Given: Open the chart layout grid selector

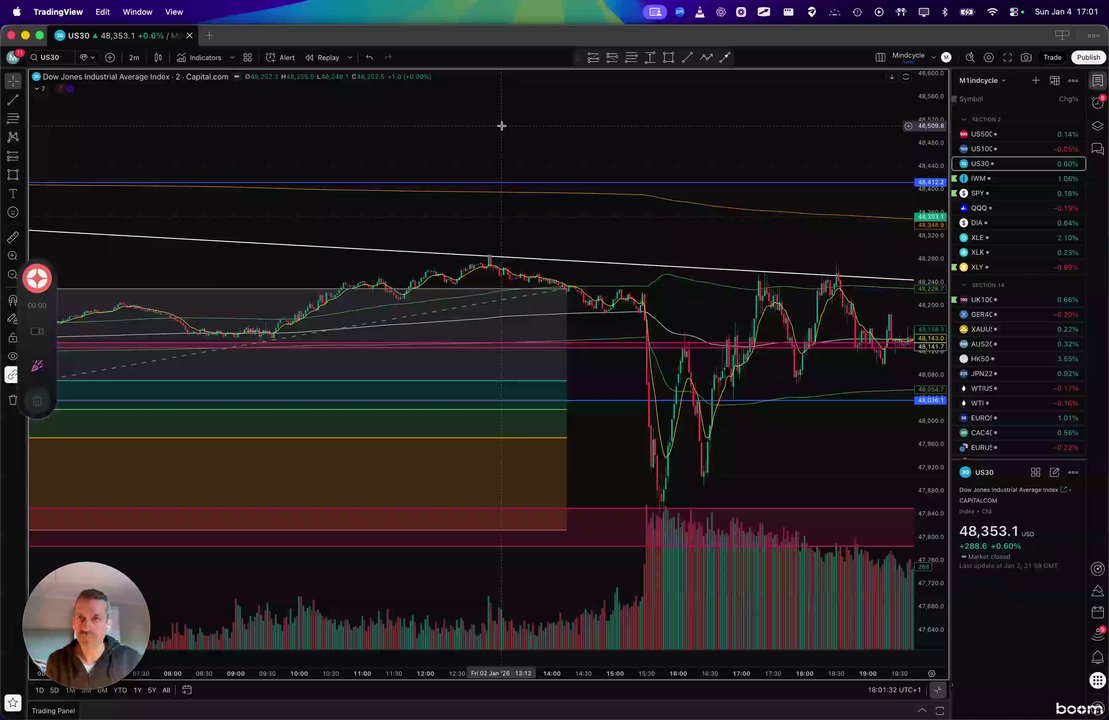Looking at the screenshot, I should click(881, 57).
